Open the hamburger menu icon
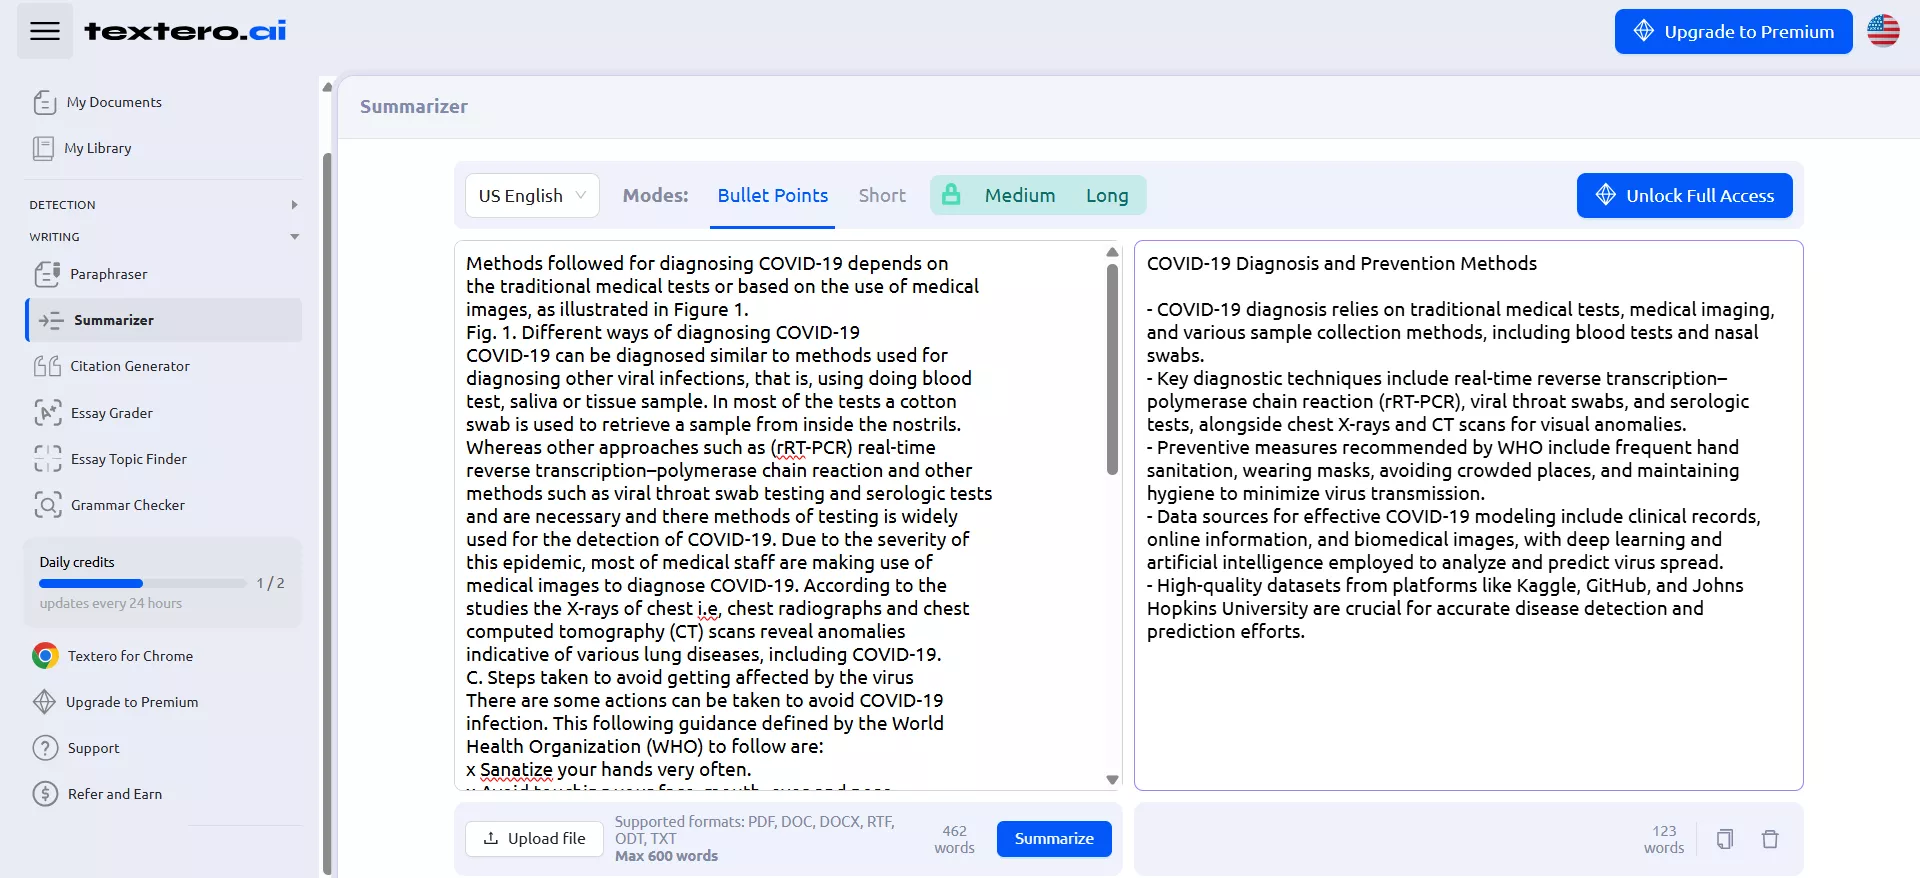This screenshot has width=1920, height=878. click(x=45, y=31)
